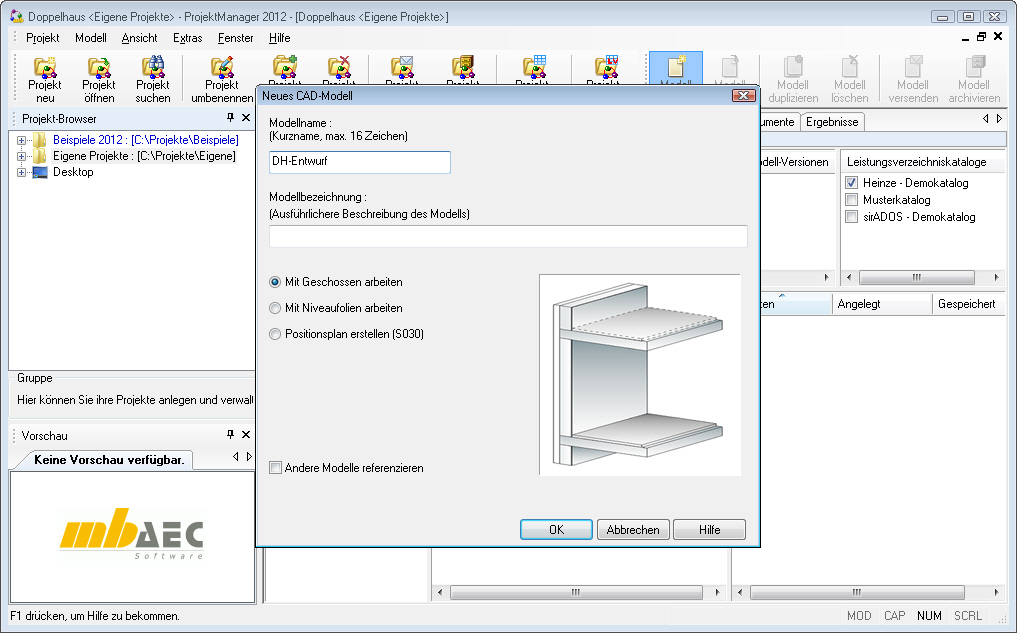This screenshot has height=633, width=1017.
Task: Check the sirADOS - Demokatalog box
Action: point(852,217)
